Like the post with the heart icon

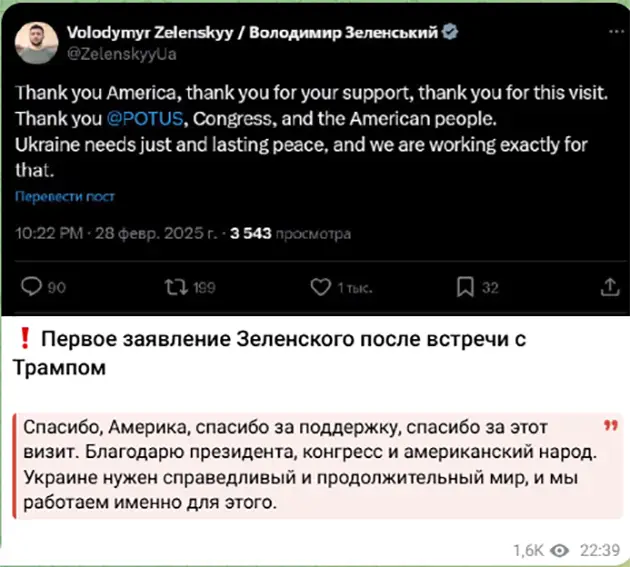[x=320, y=288]
